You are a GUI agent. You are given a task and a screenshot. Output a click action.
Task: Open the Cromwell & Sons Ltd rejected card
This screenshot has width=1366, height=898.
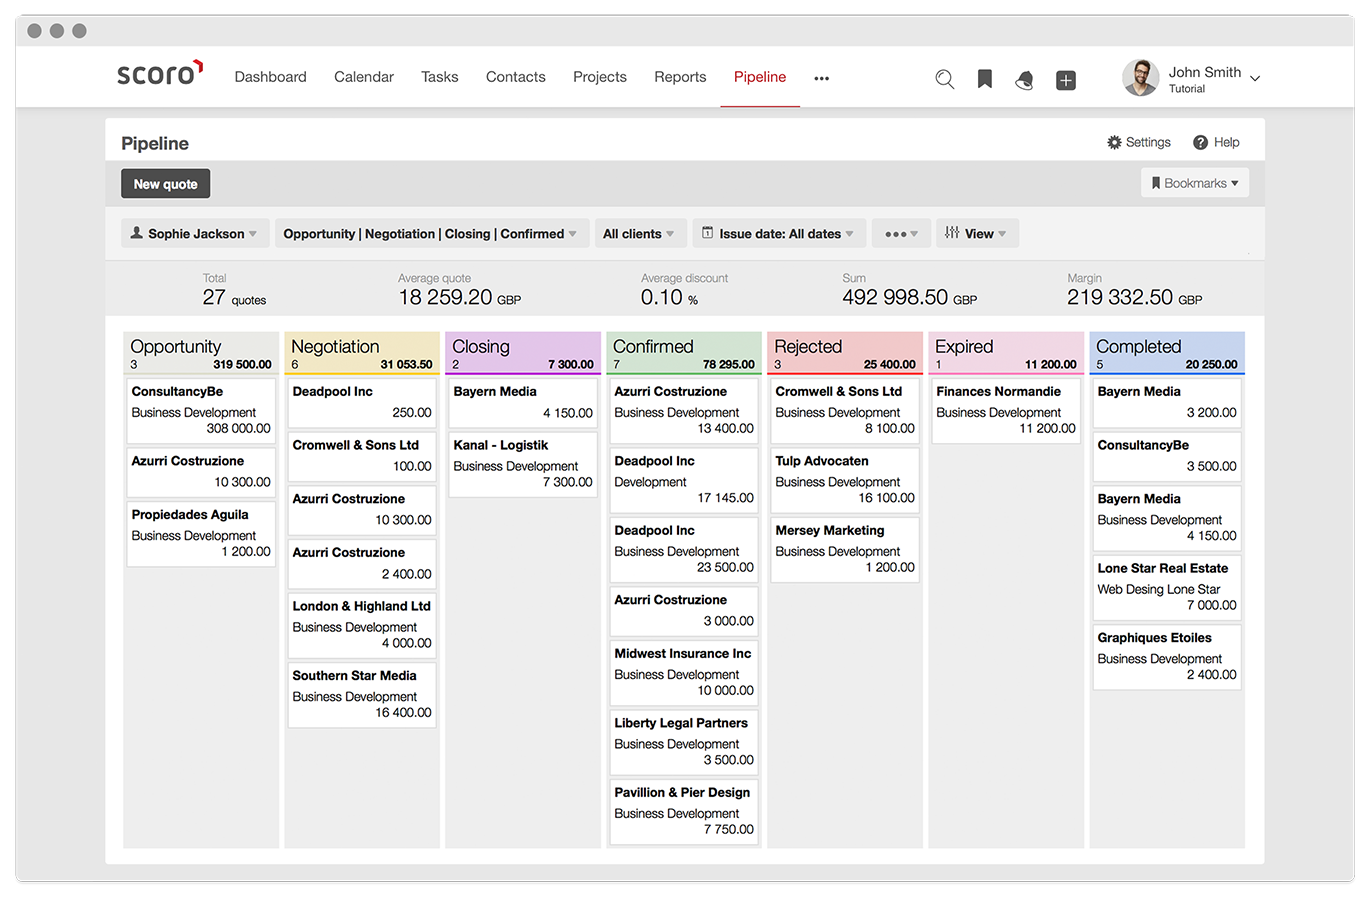tap(845, 410)
